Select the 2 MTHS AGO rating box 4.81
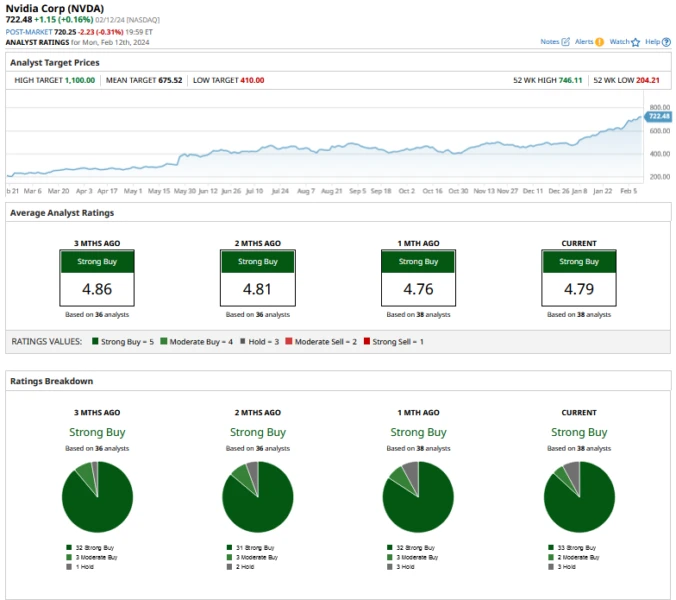Image resolution: width=676 pixels, height=600 pixels. tap(258, 278)
